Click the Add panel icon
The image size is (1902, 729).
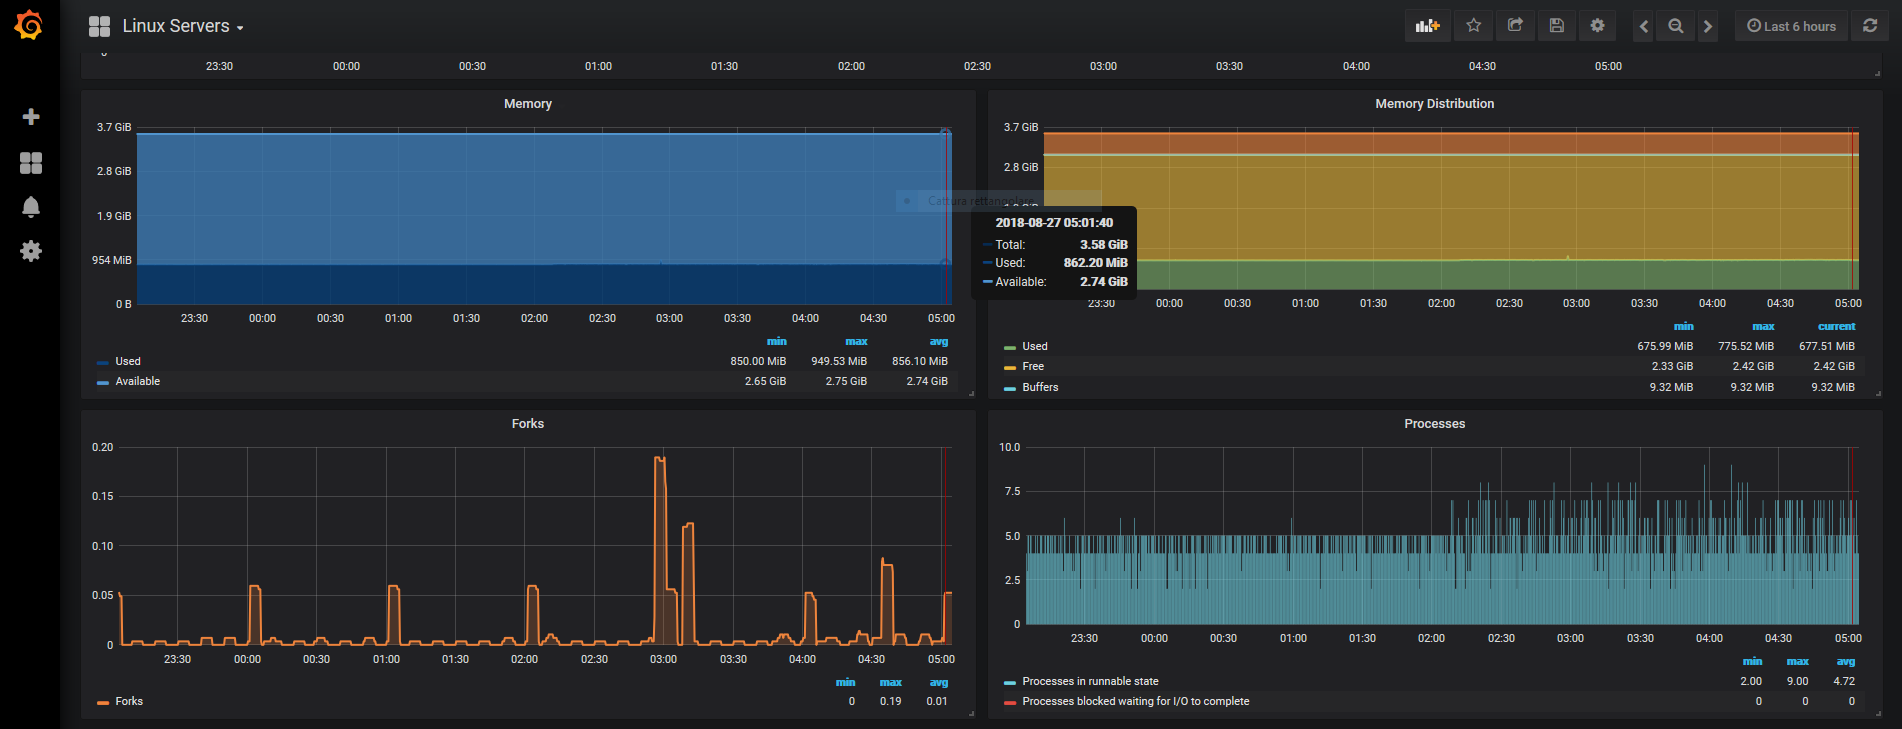[x=1427, y=26]
